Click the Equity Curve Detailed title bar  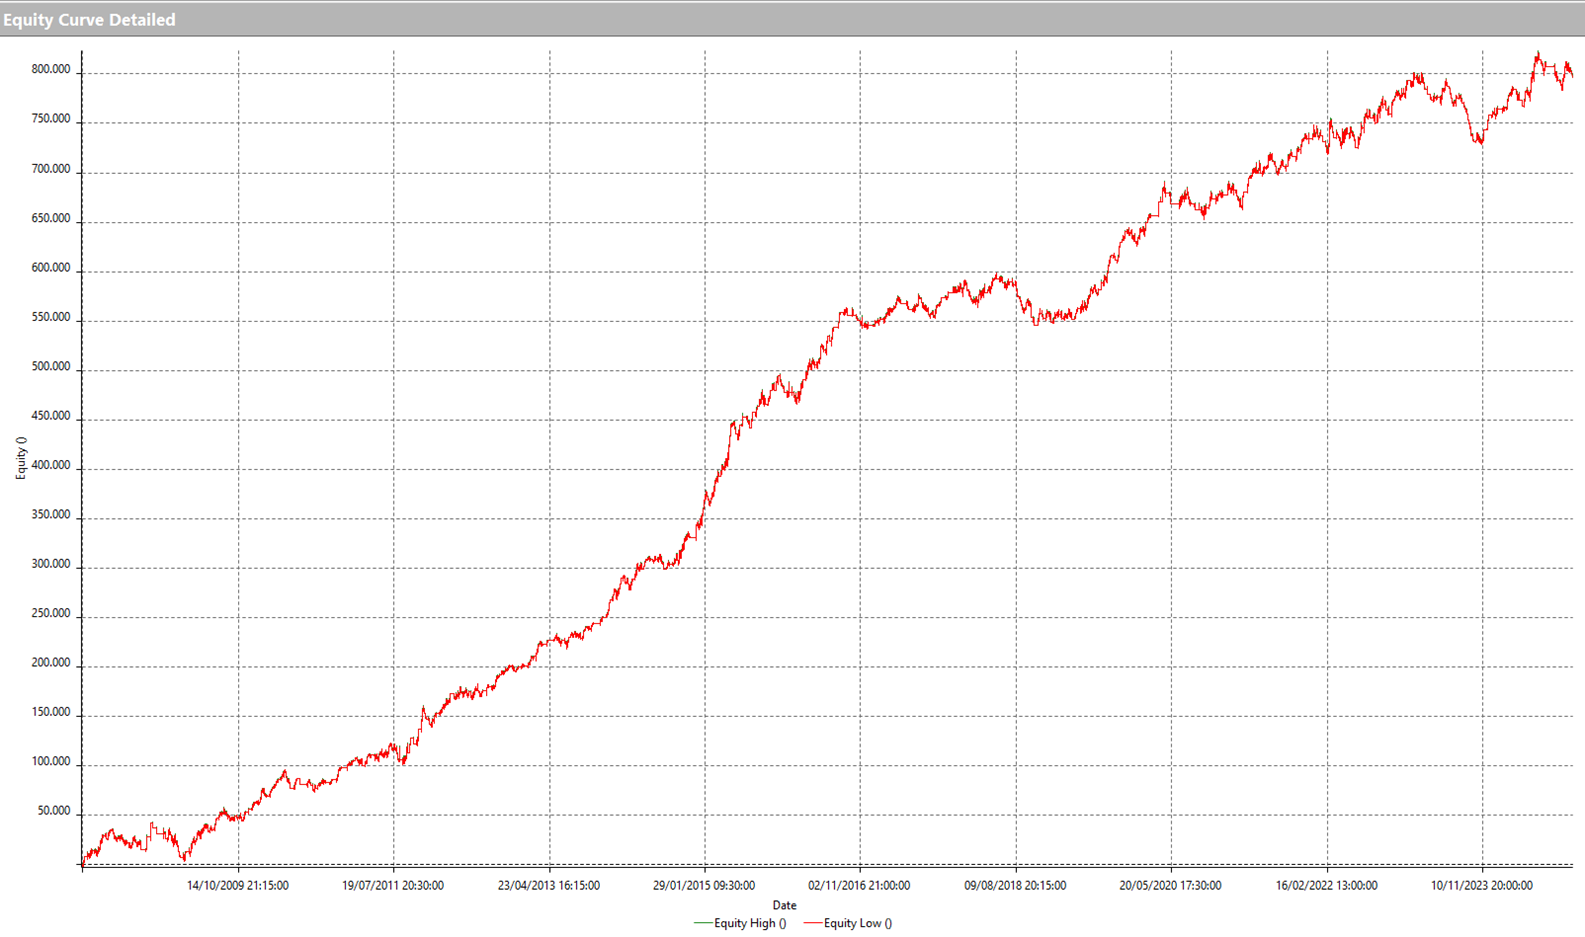click(90, 20)
